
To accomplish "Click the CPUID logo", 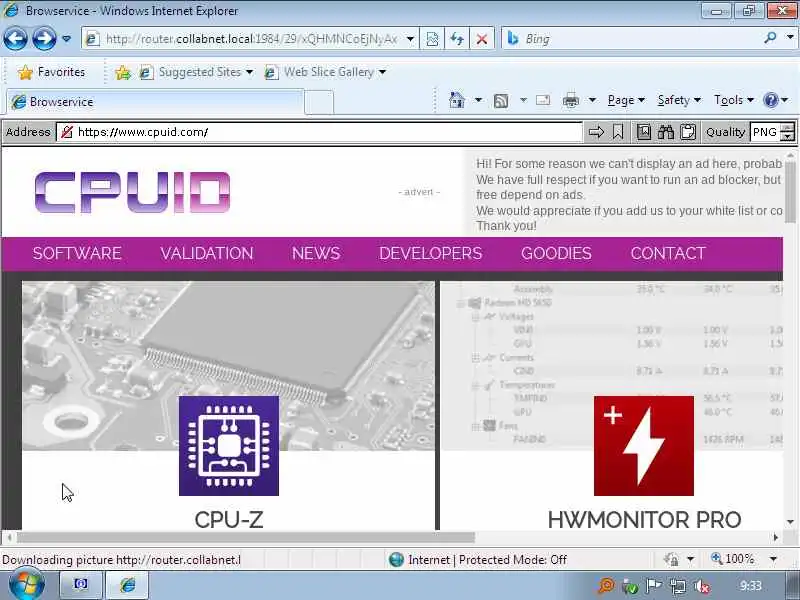I will tap(133, 192).
